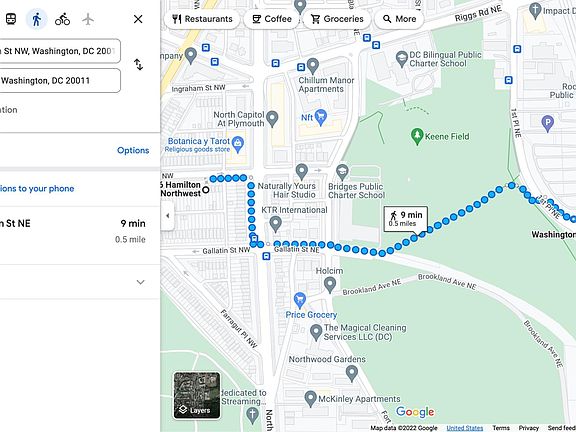
Task: Swap starting point and destination
Action: click(x=138, y=65)
